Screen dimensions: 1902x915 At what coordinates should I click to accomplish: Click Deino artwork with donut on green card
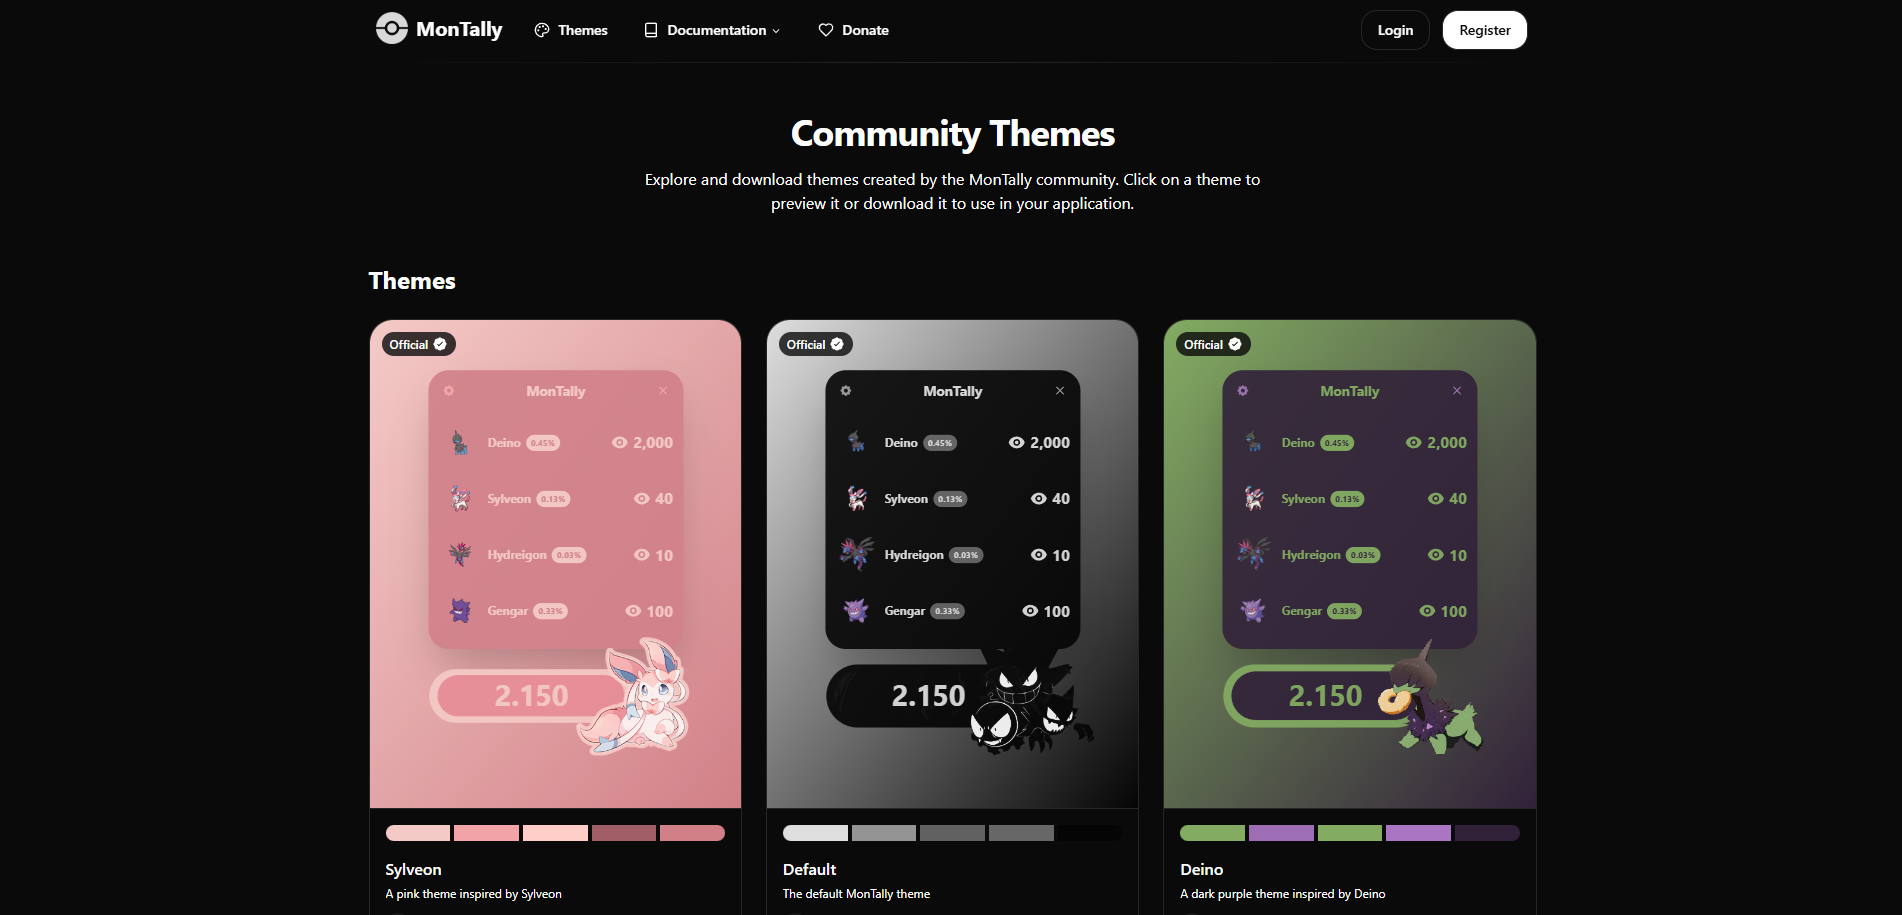tap(1430, 699)
